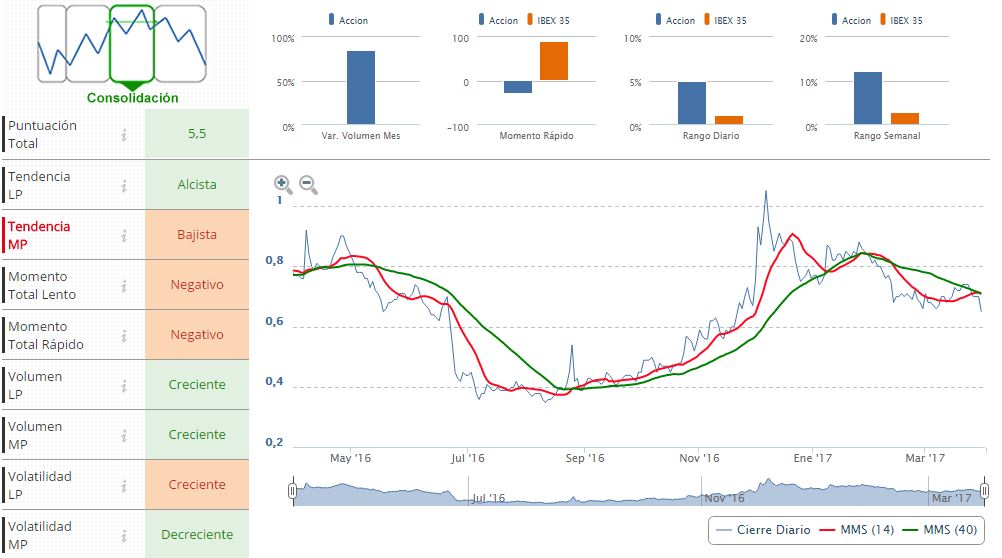Open info icon for Tendencia LP
The image size is (1002, 558).
[x=123, y=185]
